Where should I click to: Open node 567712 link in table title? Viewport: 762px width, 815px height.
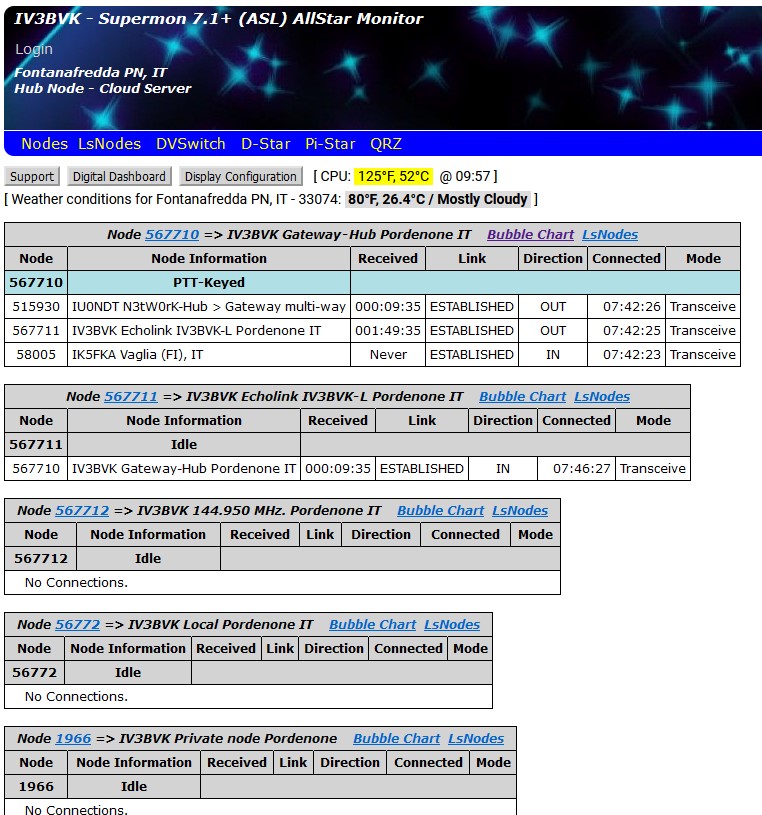click(x=82, y=510)
